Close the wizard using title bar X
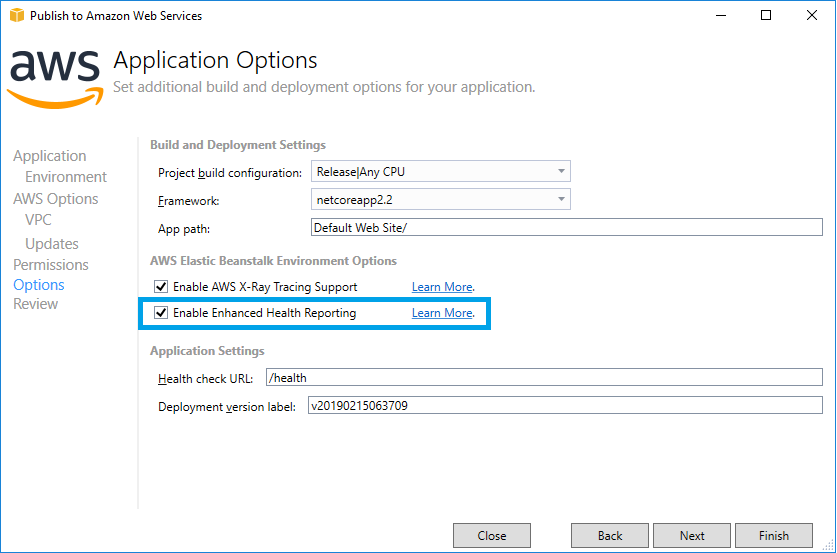 pos(811,15)
